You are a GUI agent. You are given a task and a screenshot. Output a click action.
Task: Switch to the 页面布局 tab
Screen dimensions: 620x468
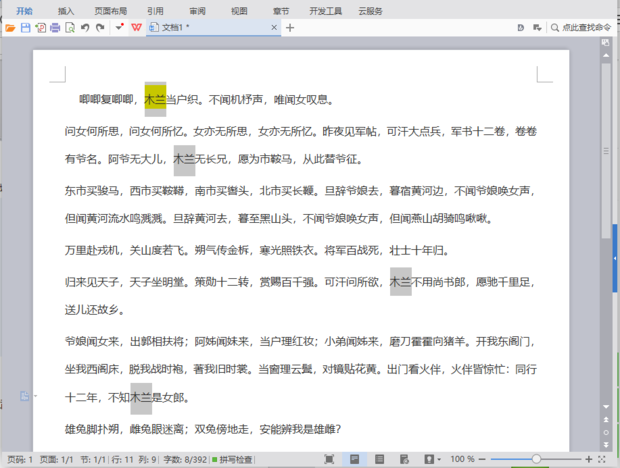(111, 11)
